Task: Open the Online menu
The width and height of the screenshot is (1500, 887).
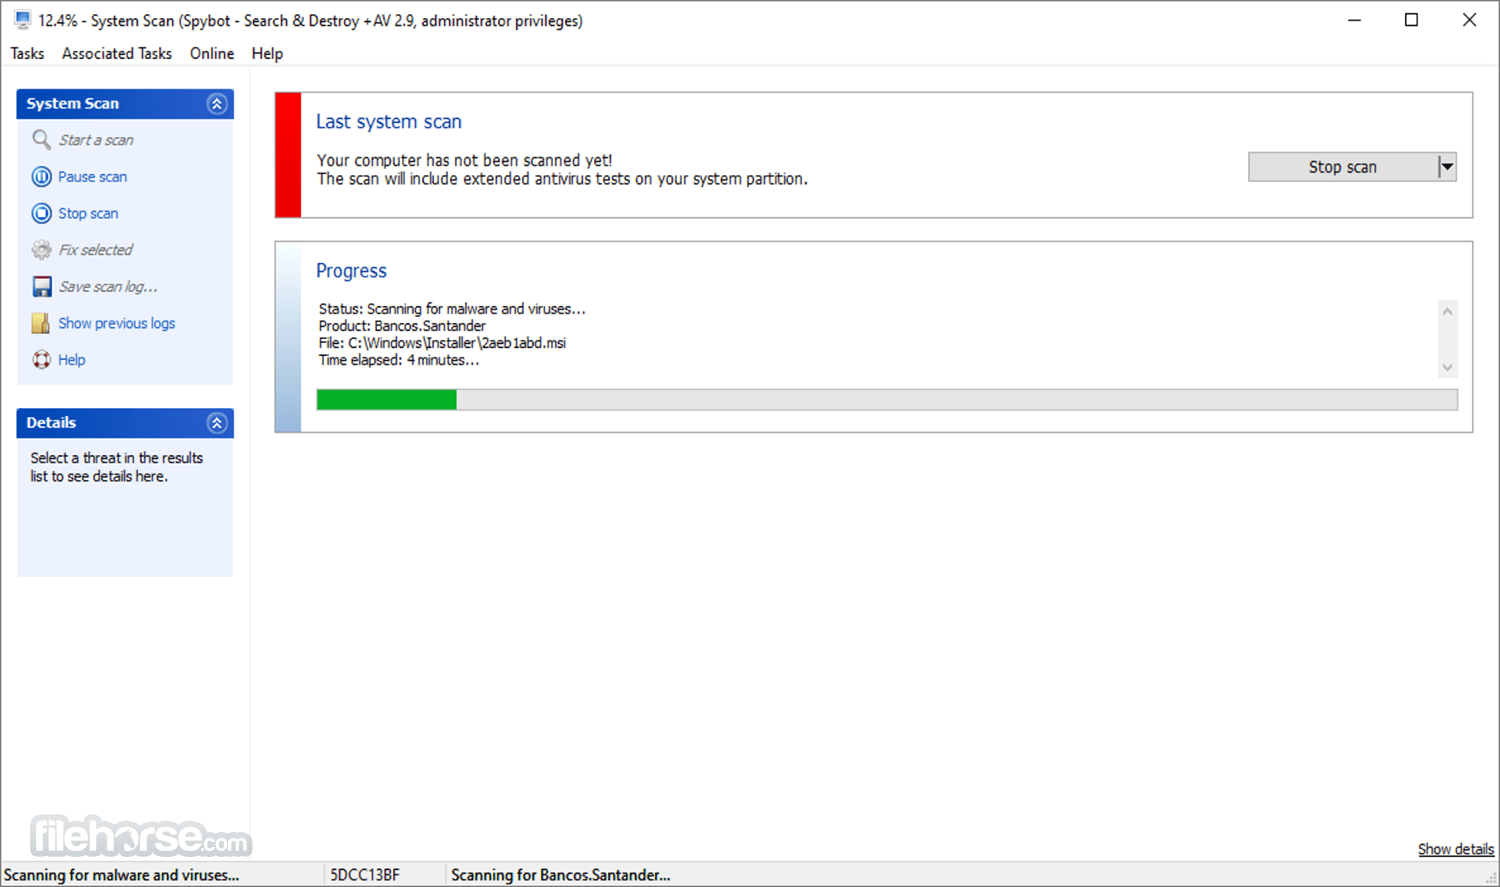Action: click(212, 53)
